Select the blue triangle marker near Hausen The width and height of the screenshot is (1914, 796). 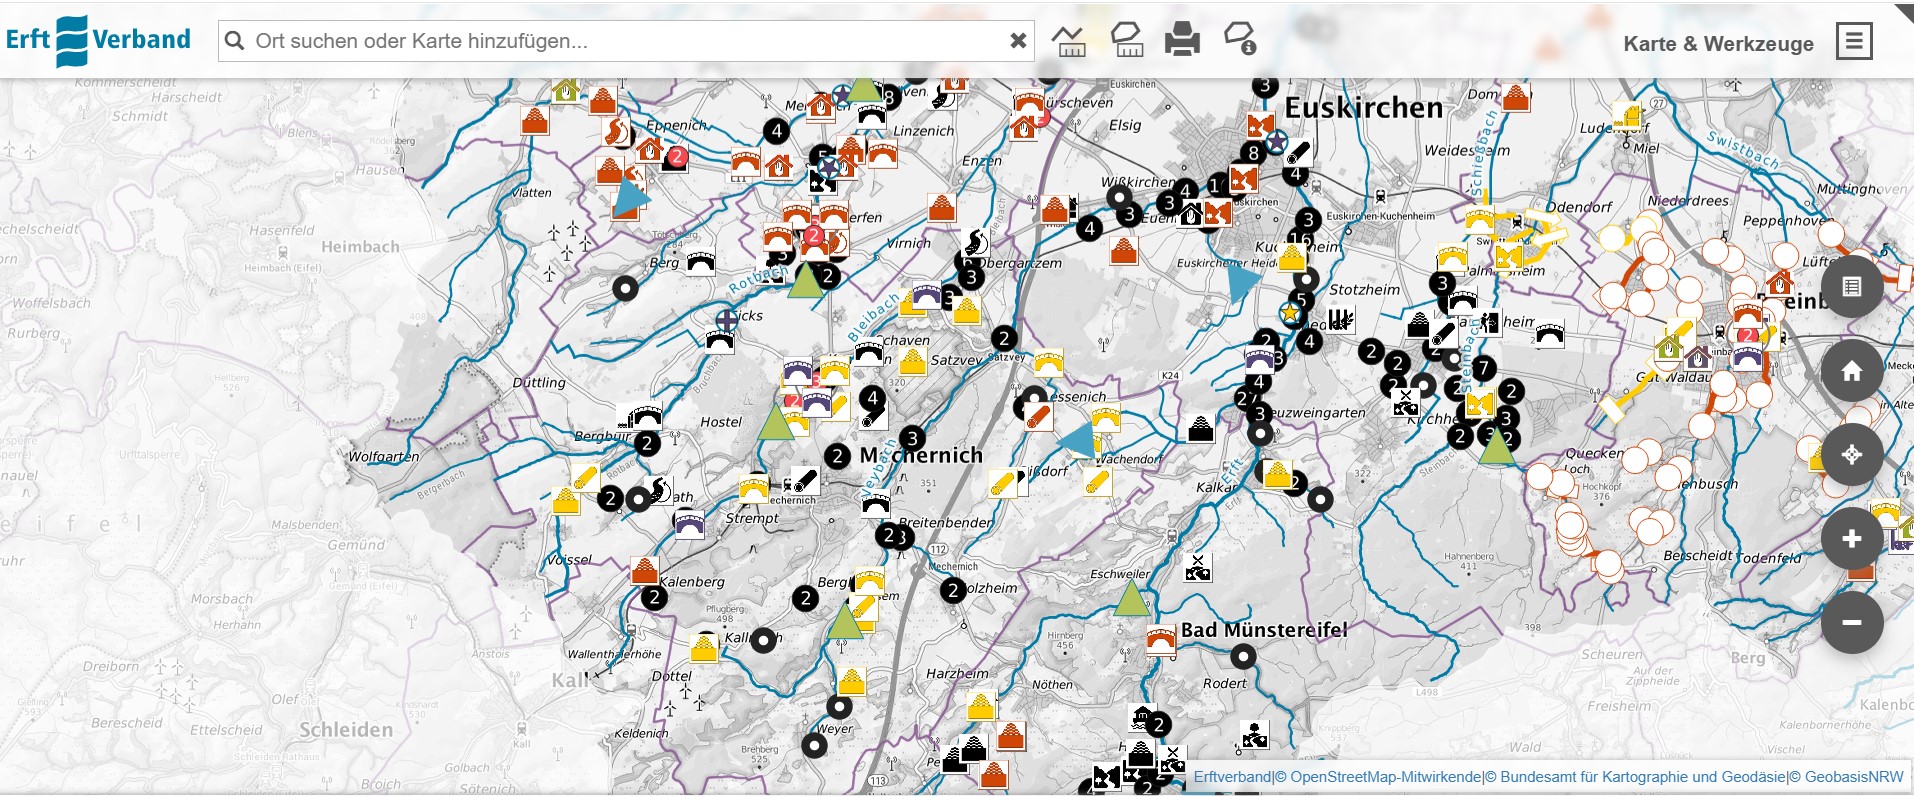[630, 197]
